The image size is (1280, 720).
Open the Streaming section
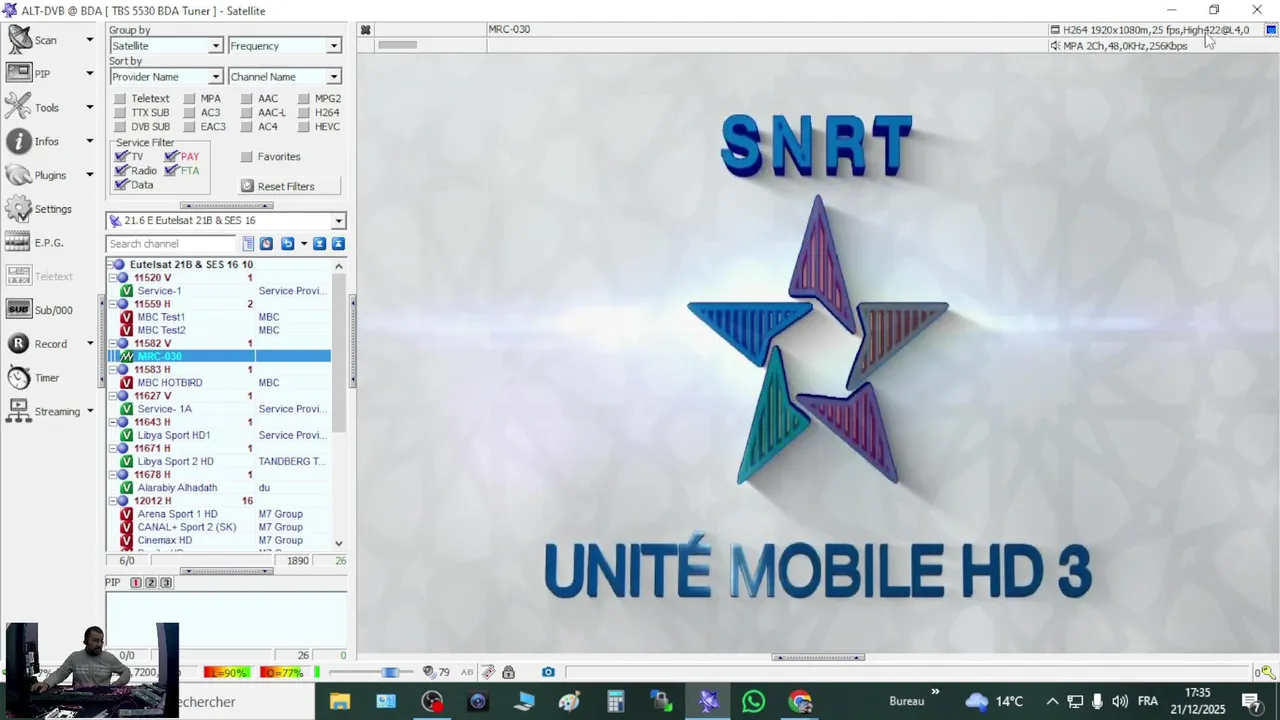coord(43,411)
